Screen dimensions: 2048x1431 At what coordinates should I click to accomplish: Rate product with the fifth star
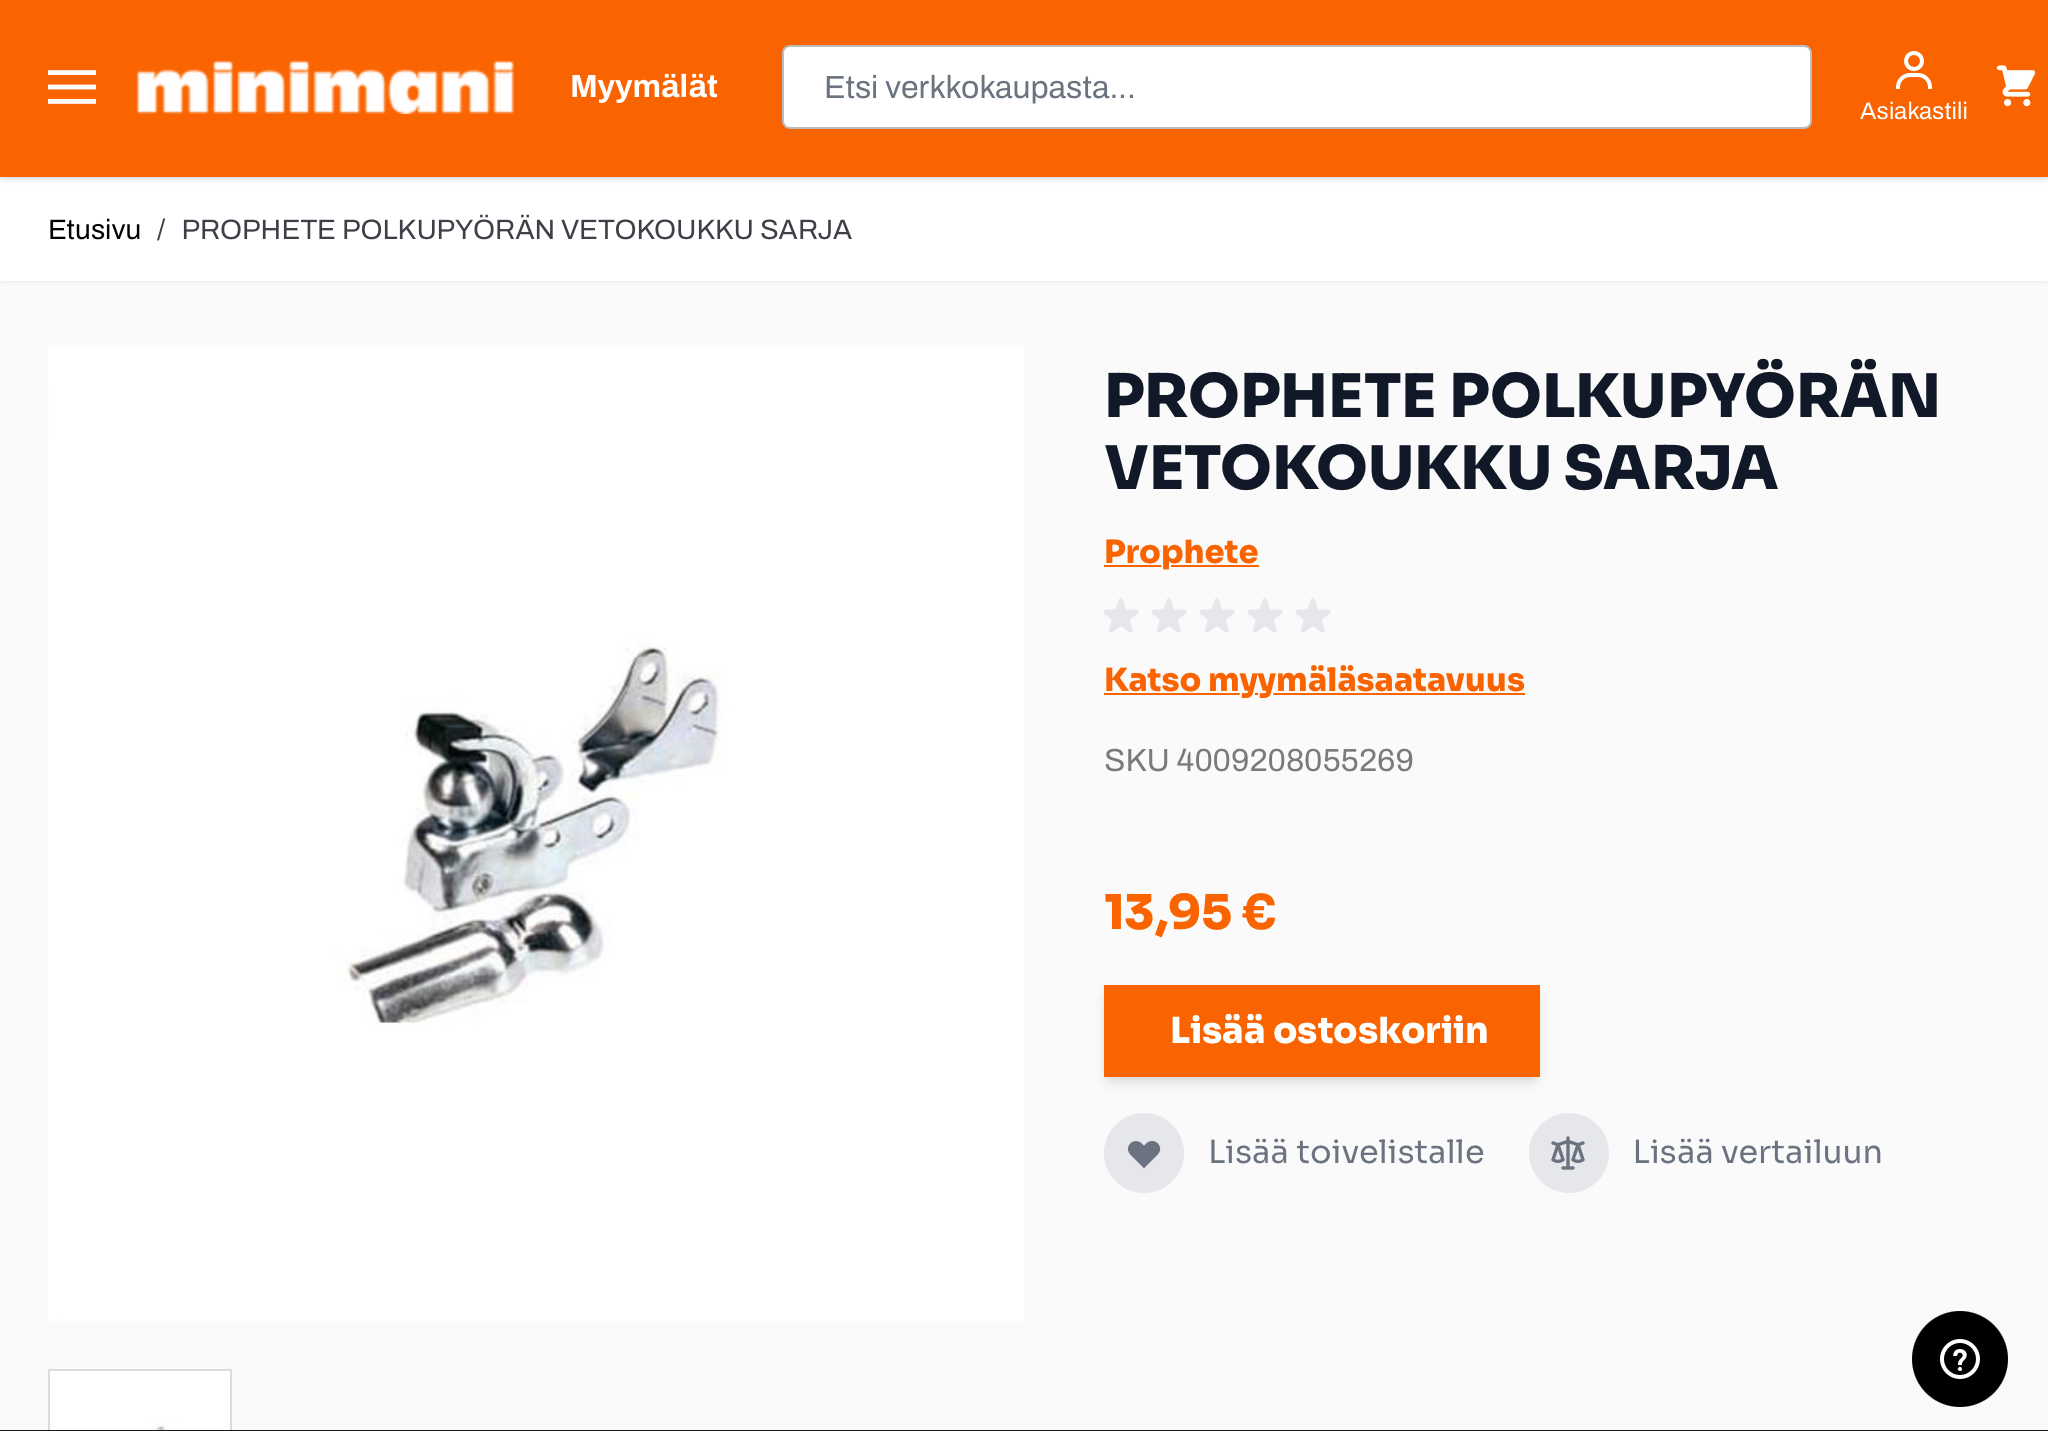point(1313,616)
